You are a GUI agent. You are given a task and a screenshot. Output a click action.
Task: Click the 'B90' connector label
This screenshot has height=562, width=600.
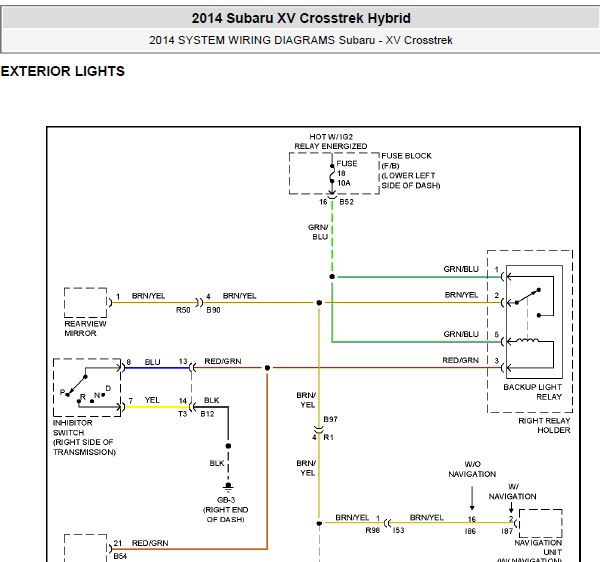213,310
